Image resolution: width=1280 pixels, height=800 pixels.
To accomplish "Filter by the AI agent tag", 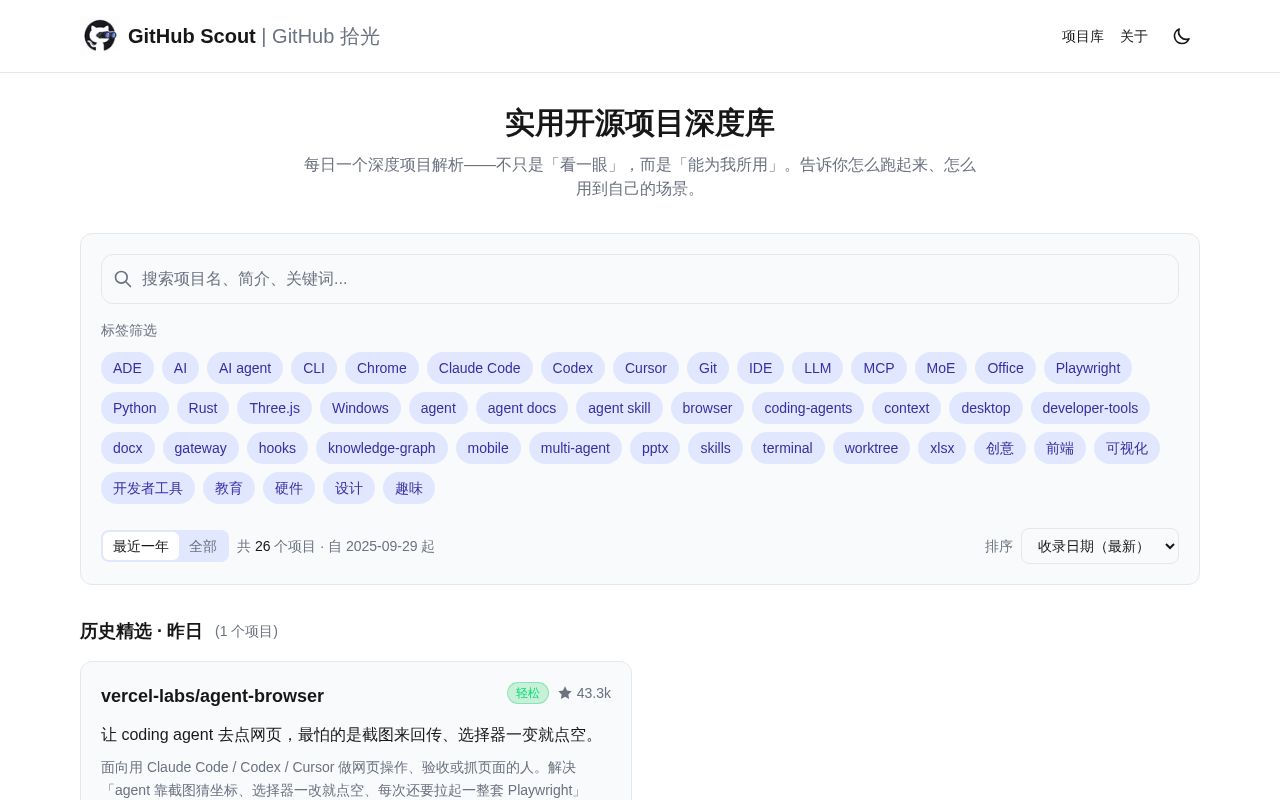I will [x=245, y=368].
